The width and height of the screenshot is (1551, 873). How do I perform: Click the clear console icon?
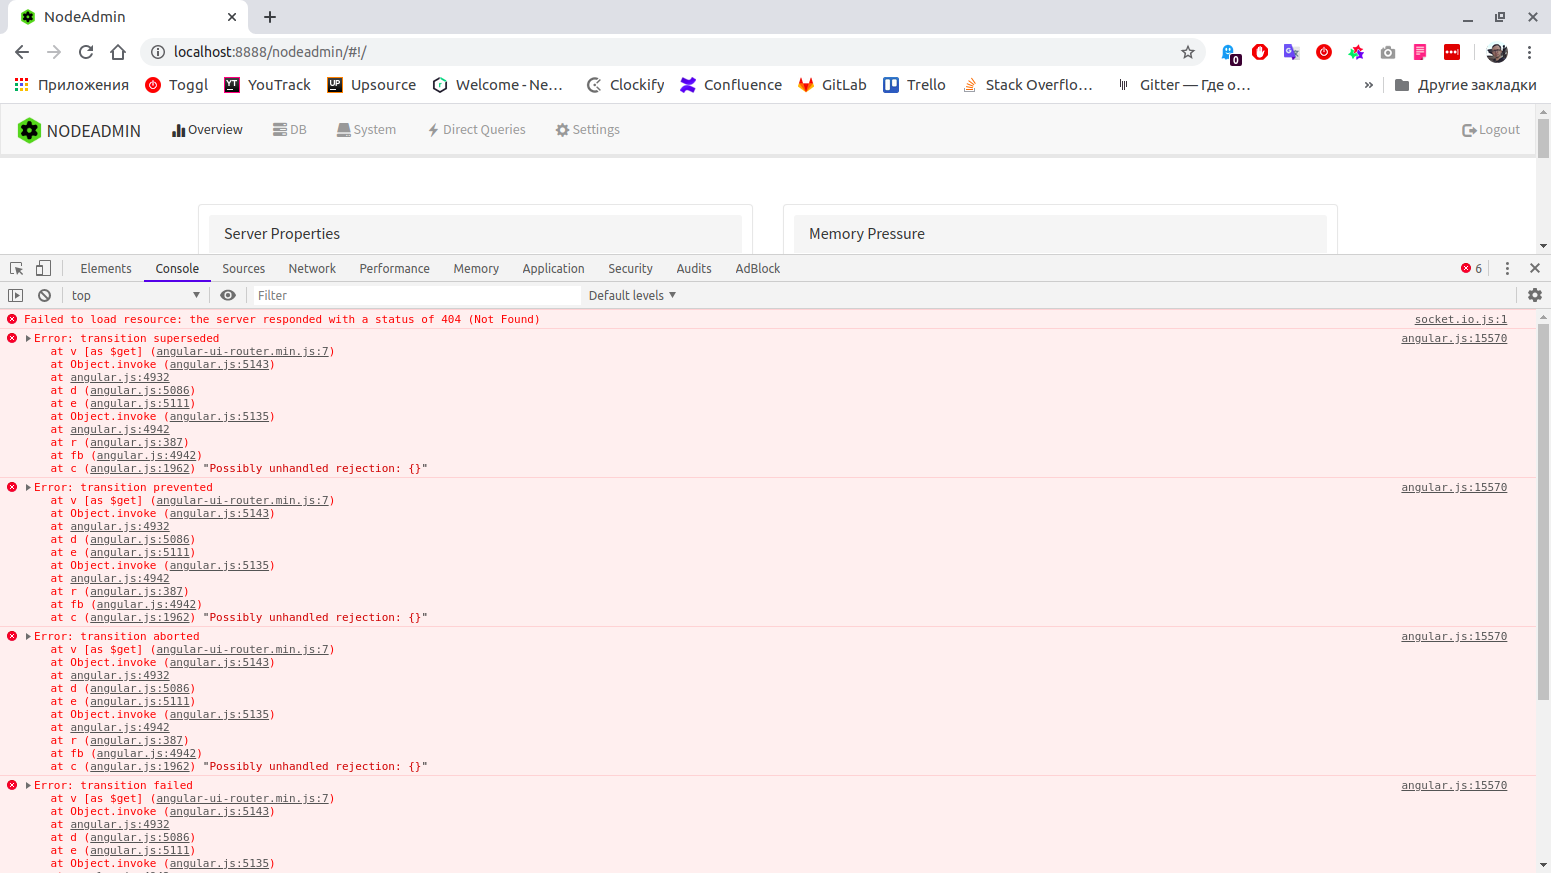44,295
